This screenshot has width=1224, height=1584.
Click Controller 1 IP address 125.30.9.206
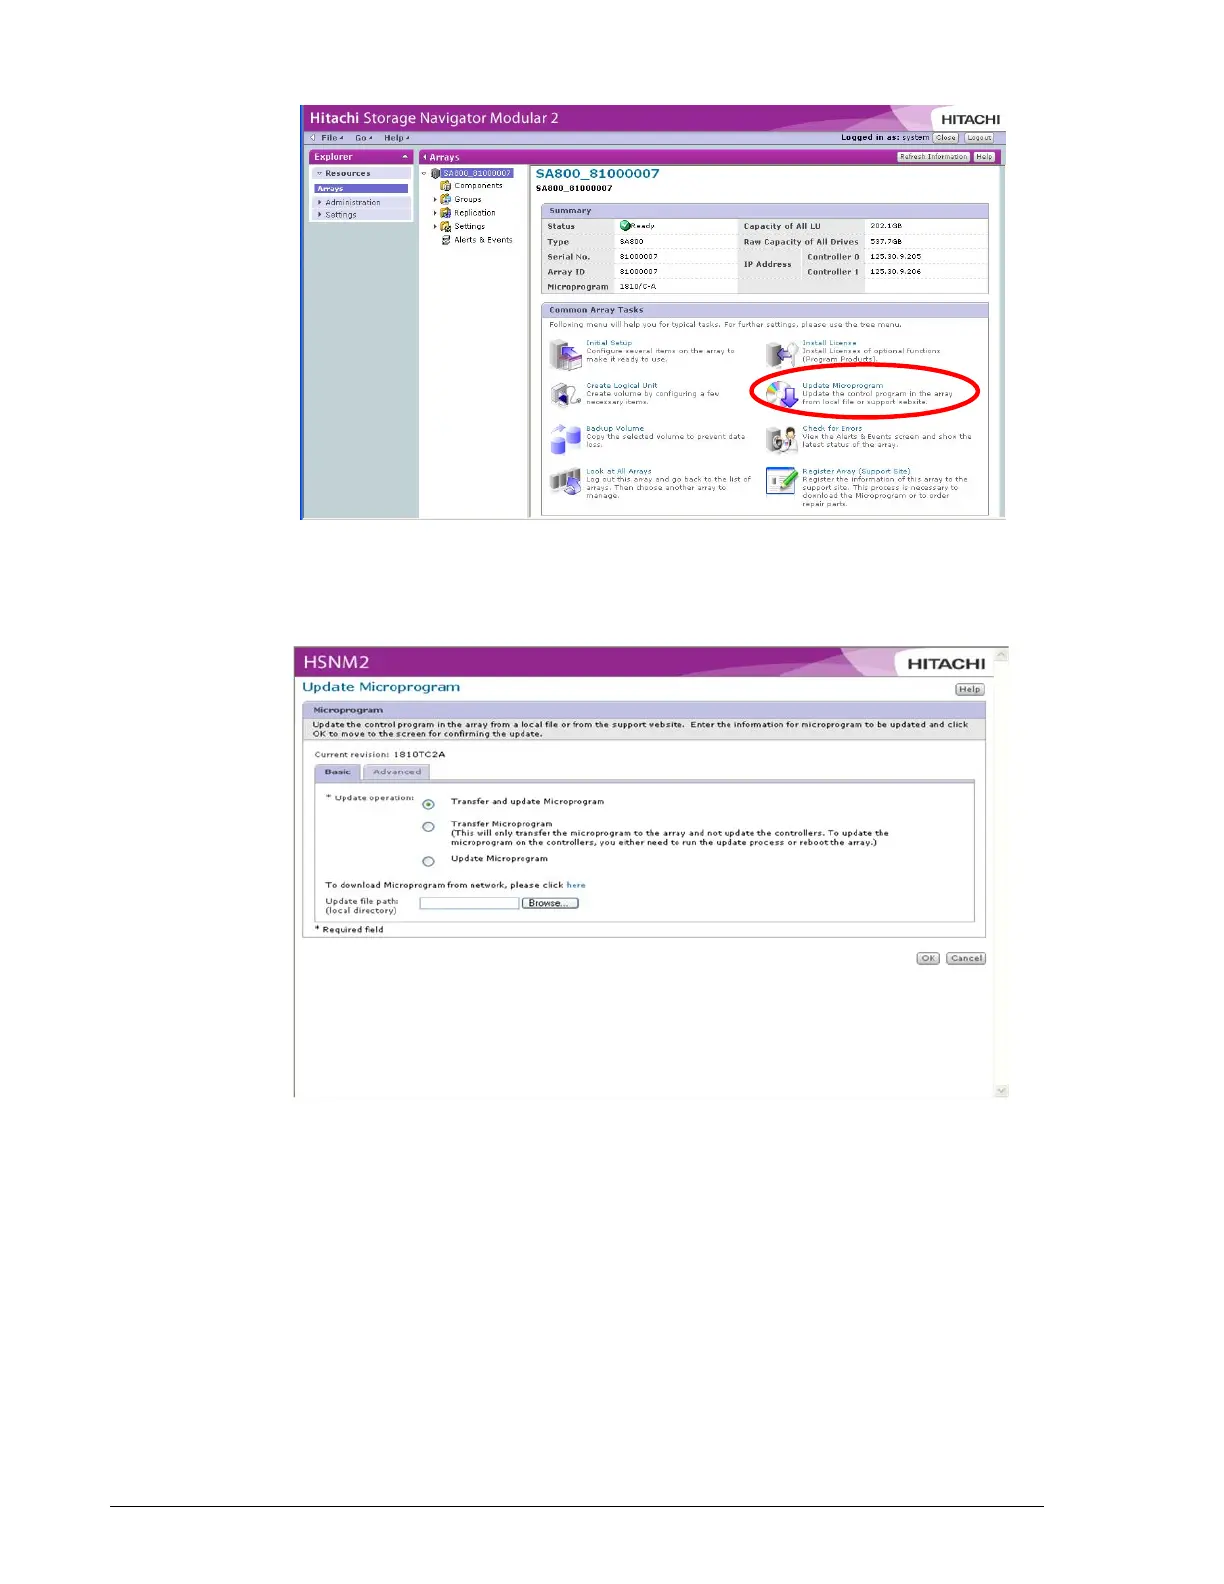point(896,272)
